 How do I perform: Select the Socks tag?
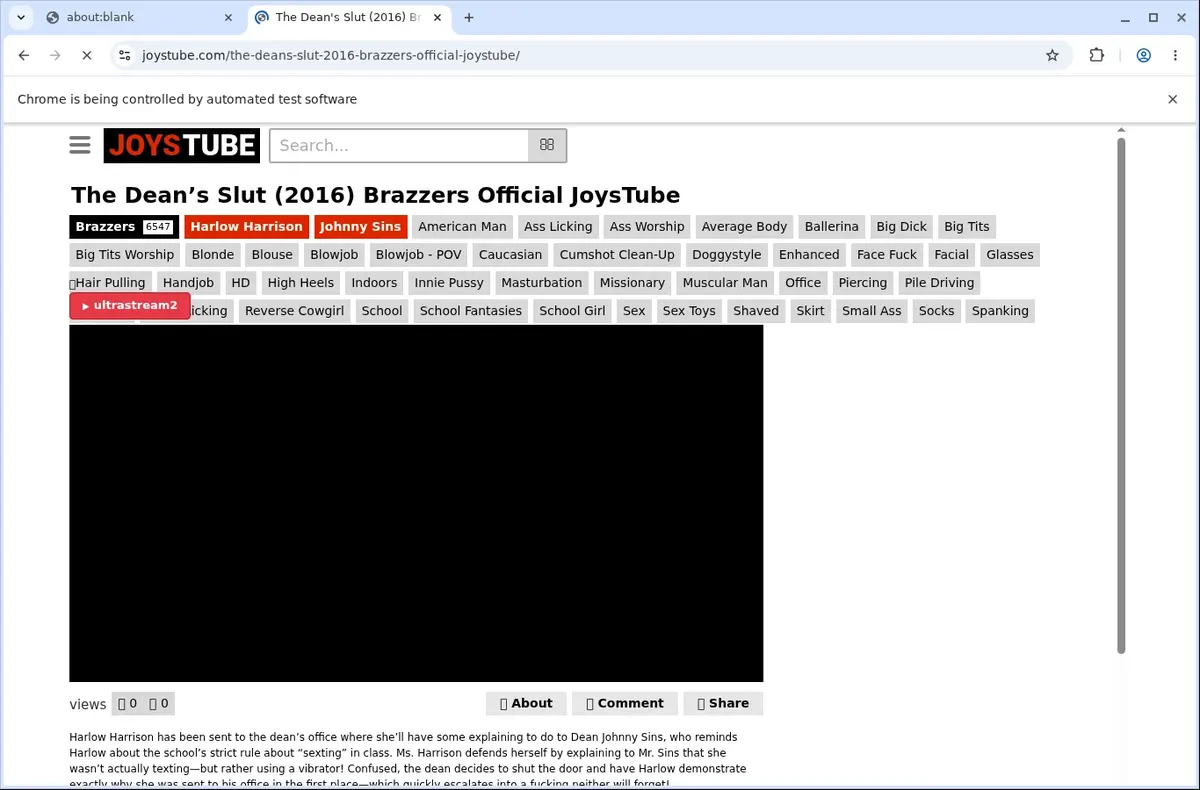coord(937,311)
